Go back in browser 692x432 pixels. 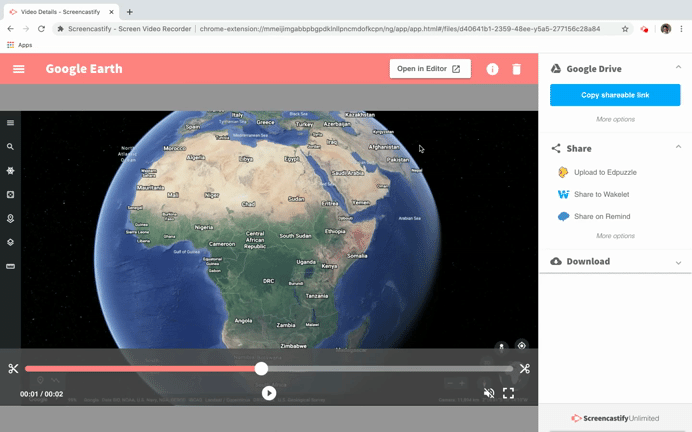pos(11,29)
